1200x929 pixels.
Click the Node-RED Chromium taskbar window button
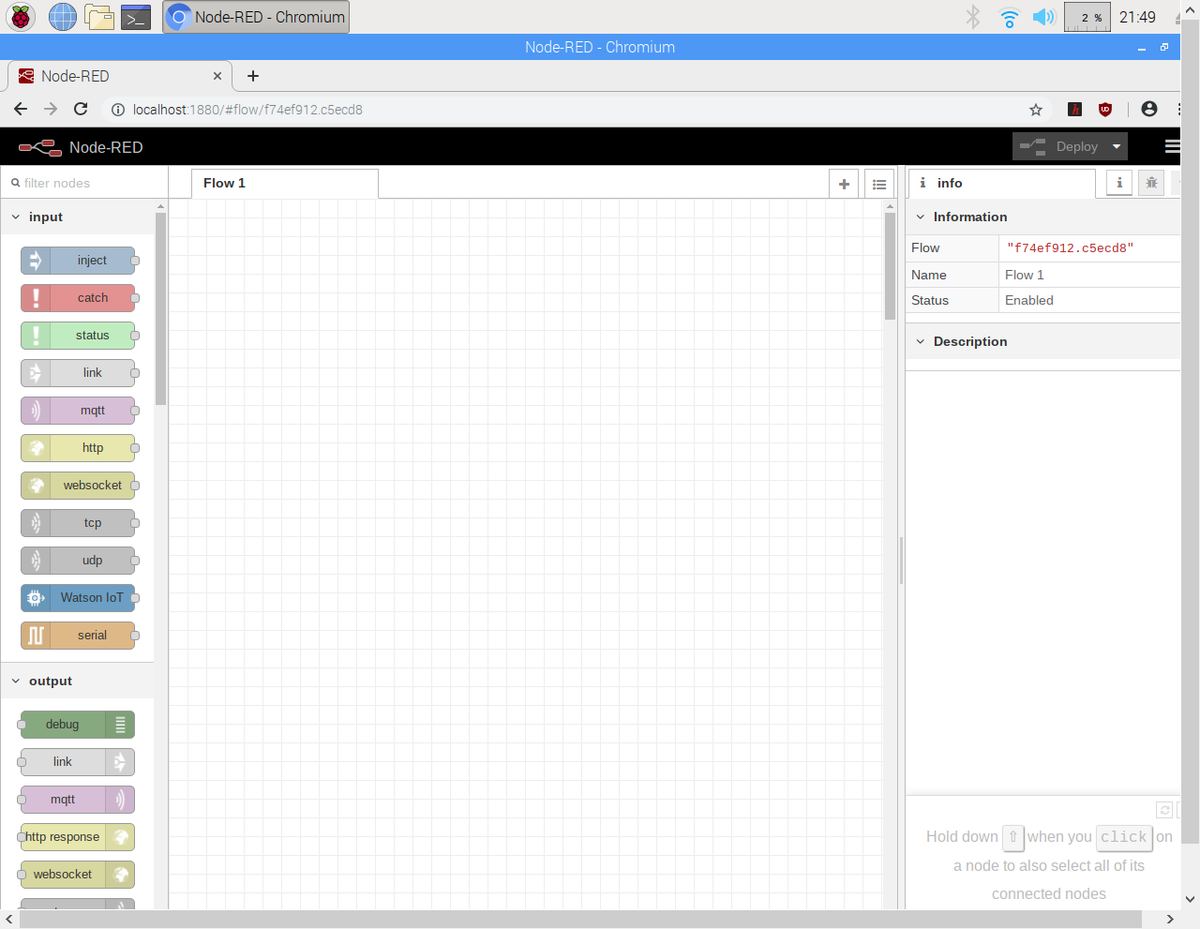(x=256, y=17)
